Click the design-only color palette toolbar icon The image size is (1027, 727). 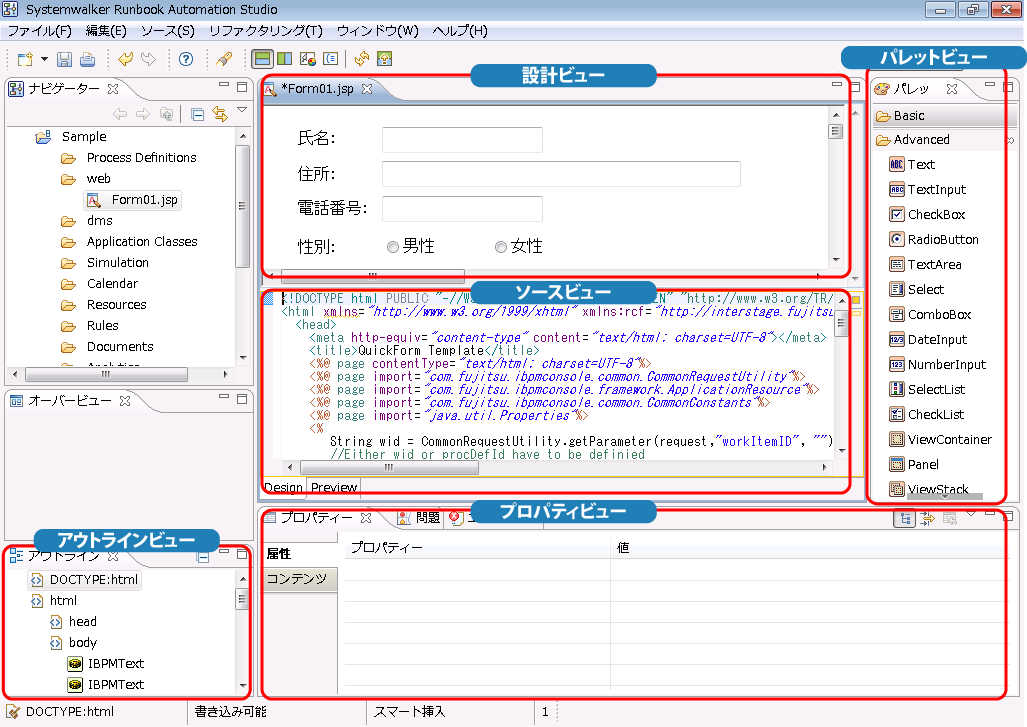coord(308,59)
